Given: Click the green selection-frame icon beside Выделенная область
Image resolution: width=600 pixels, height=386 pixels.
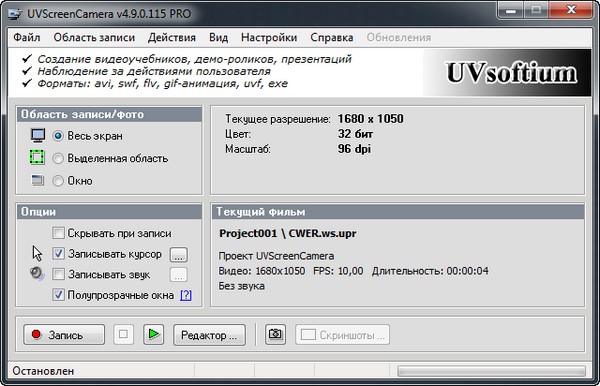Looking at the screenshot, I should 37,157.
